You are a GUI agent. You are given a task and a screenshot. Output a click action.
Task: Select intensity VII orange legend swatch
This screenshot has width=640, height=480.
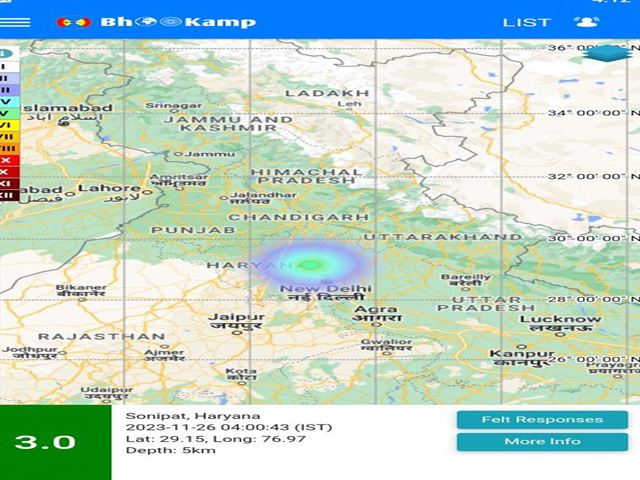pos(9,137)
